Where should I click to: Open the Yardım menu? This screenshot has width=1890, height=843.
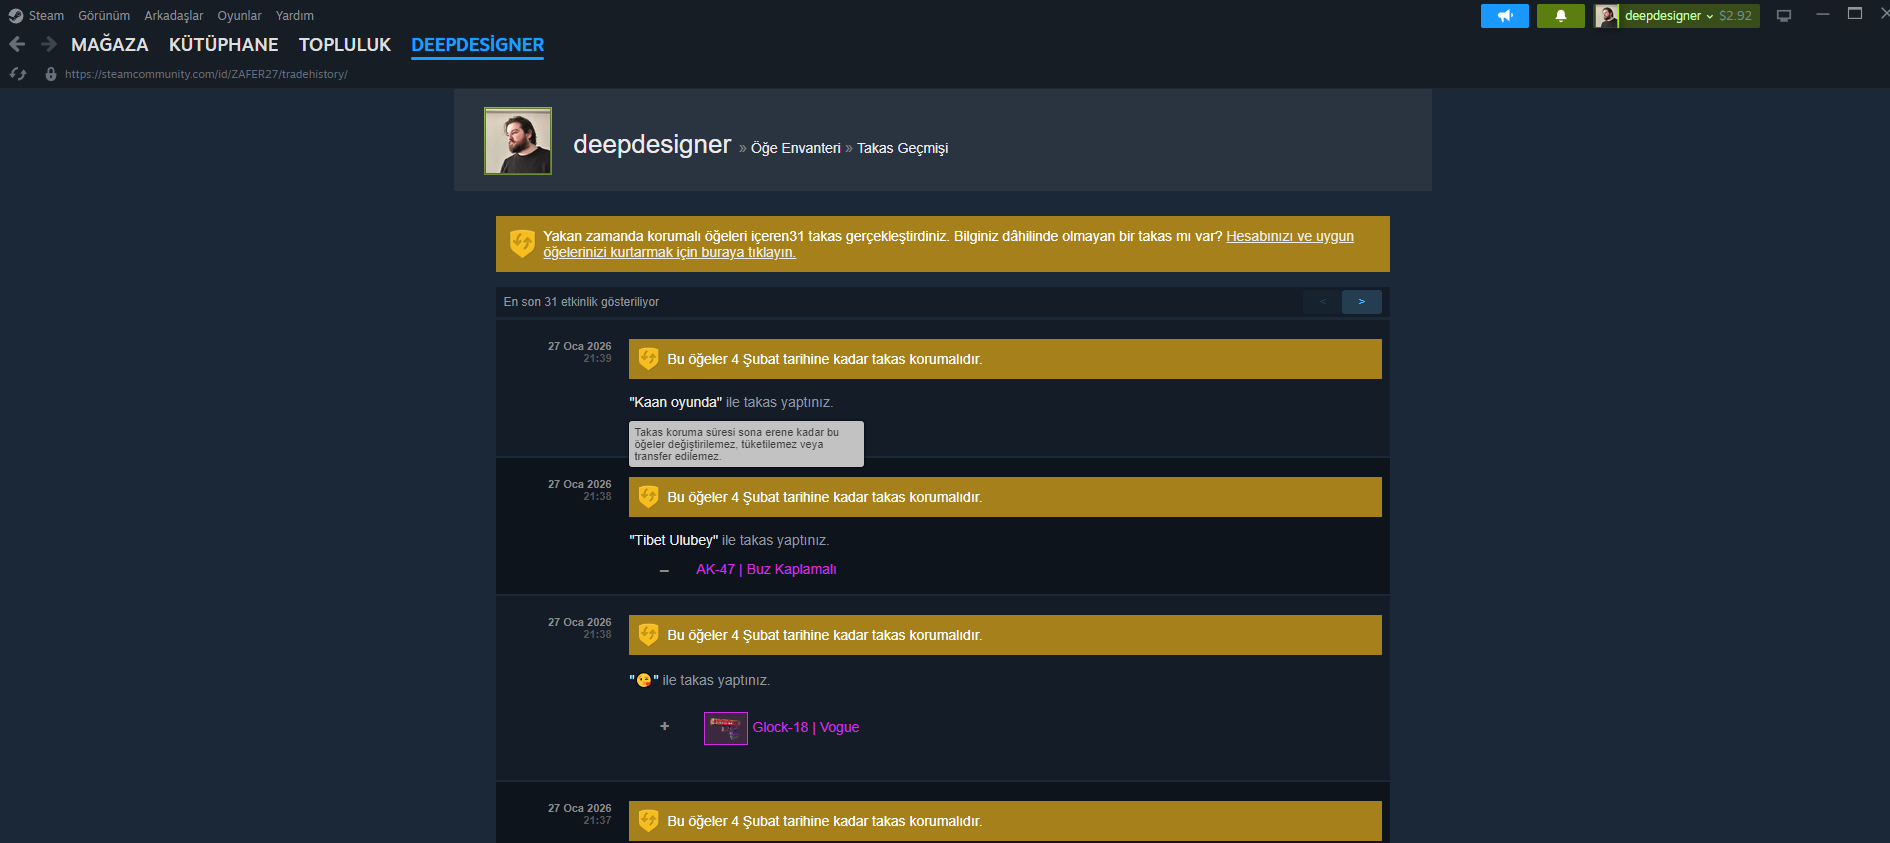295,16
